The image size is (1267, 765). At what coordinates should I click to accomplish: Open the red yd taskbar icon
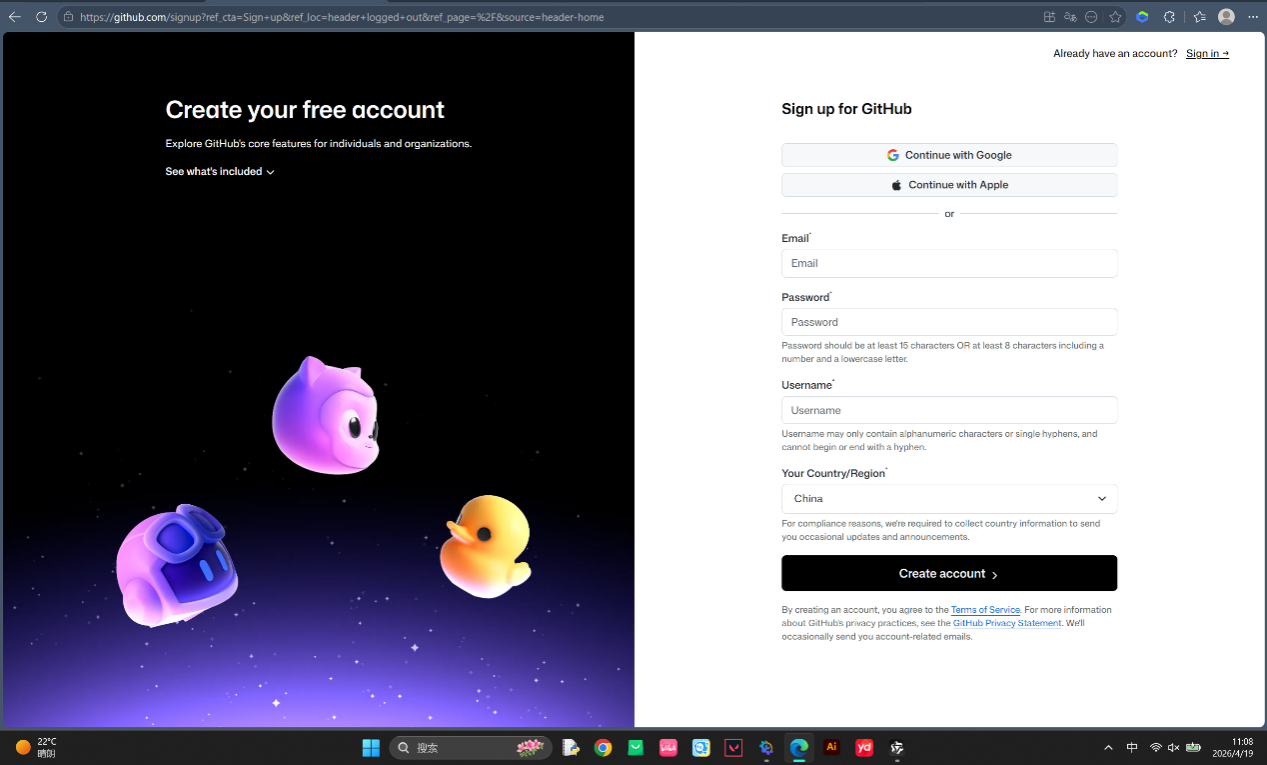(864, 747)
